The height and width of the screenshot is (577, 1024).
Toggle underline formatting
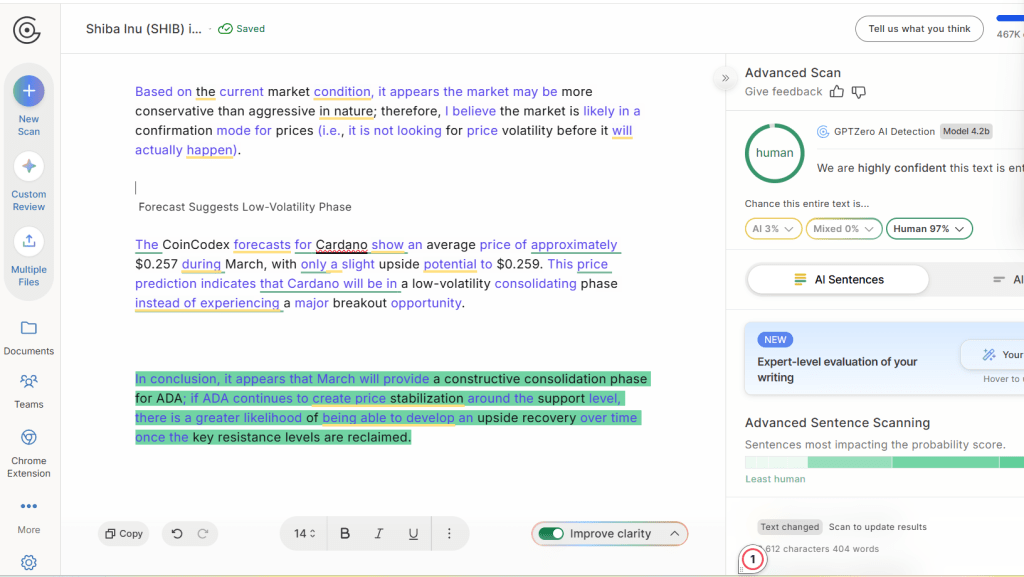tap(413, 534)
